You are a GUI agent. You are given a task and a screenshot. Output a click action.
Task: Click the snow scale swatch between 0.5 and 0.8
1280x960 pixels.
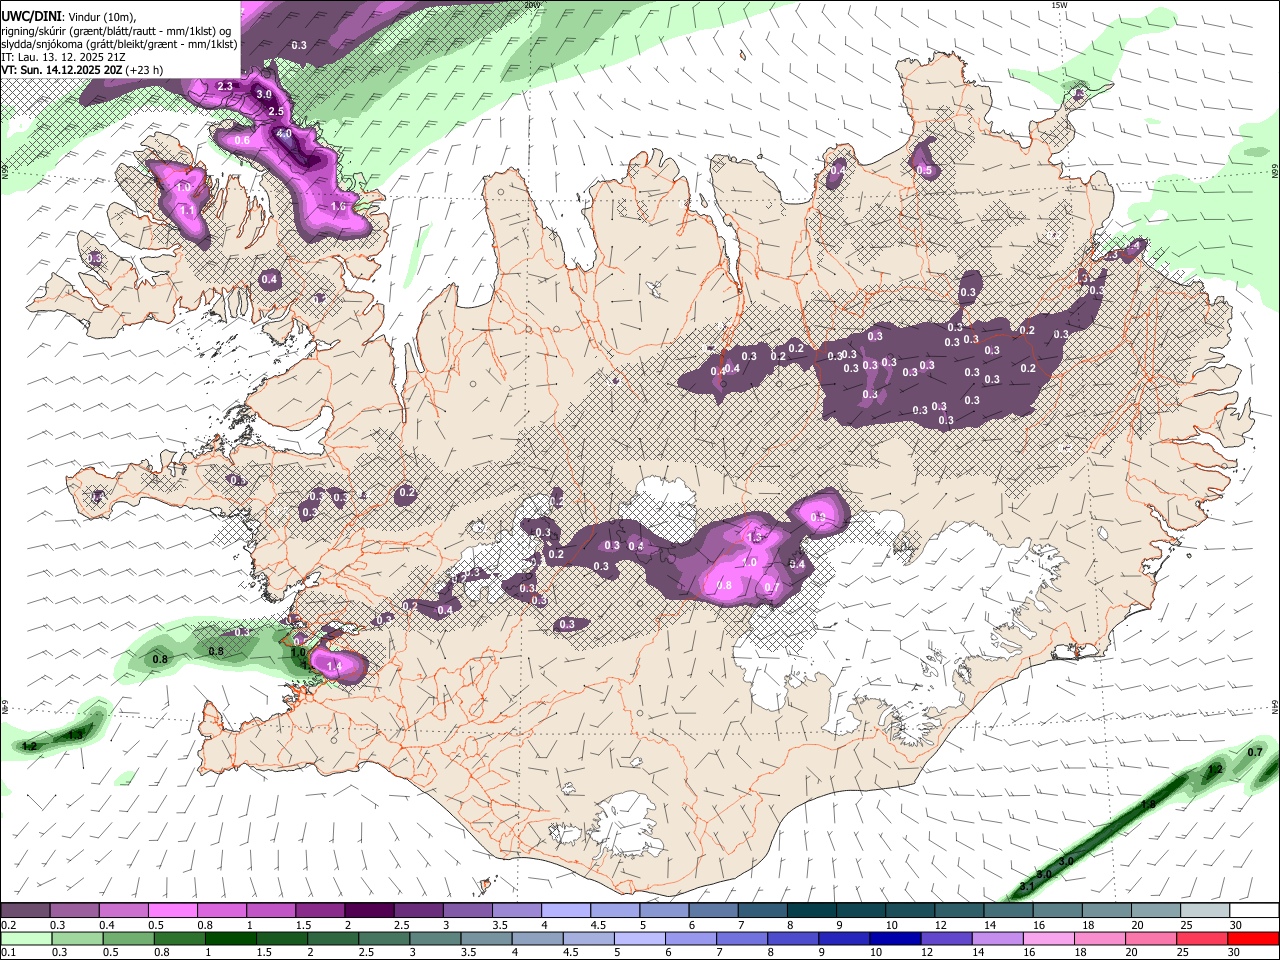[x=172, y=910]
